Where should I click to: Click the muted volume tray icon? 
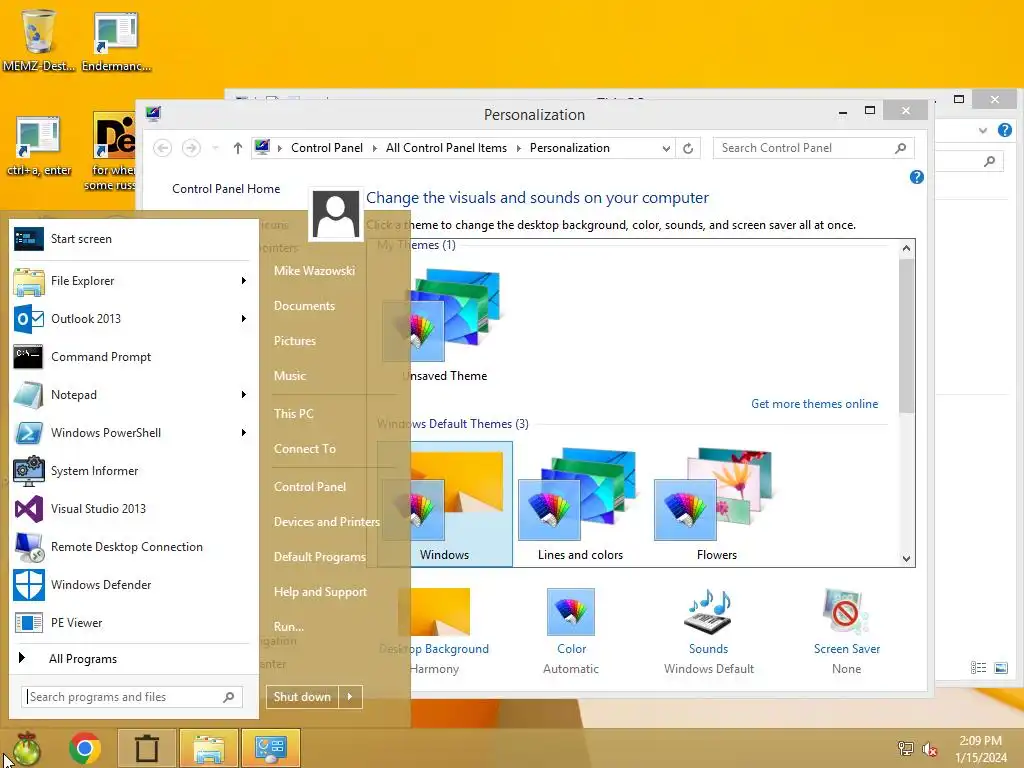click(929, 748)
